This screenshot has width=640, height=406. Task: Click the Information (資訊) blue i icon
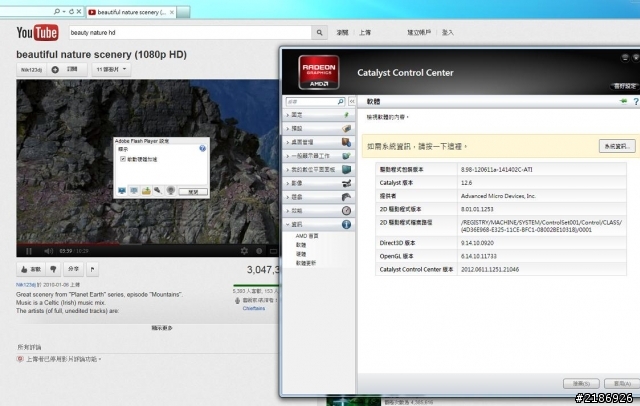[346, 224]
